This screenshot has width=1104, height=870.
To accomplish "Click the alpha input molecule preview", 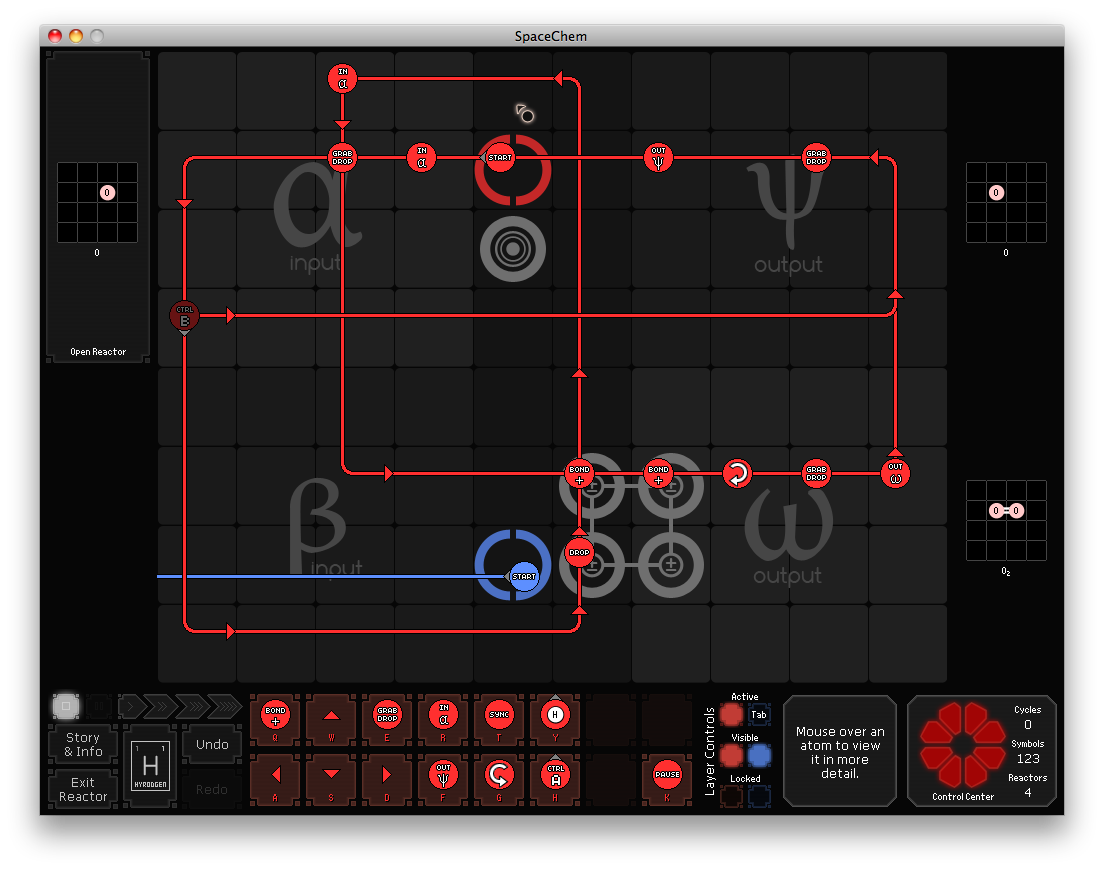I will tap(97, 202).
